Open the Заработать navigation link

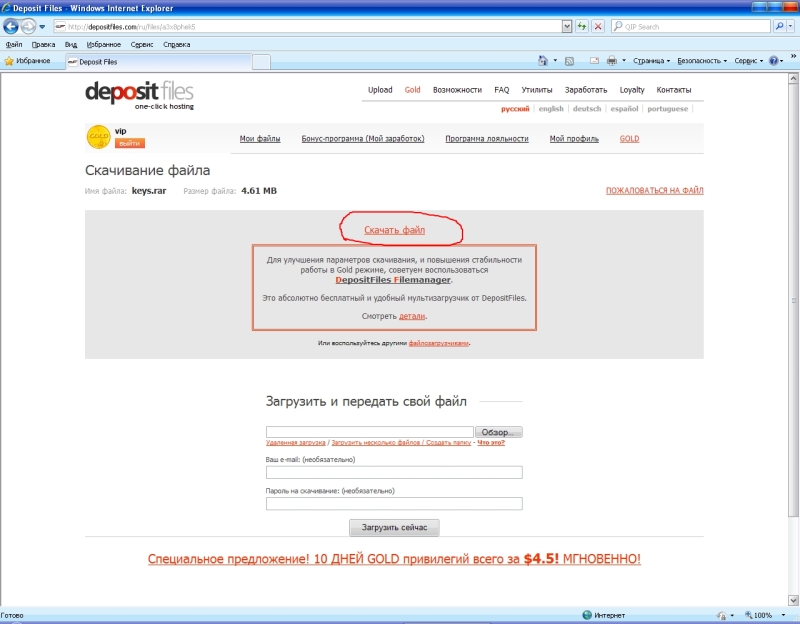[x=586, y=90]
